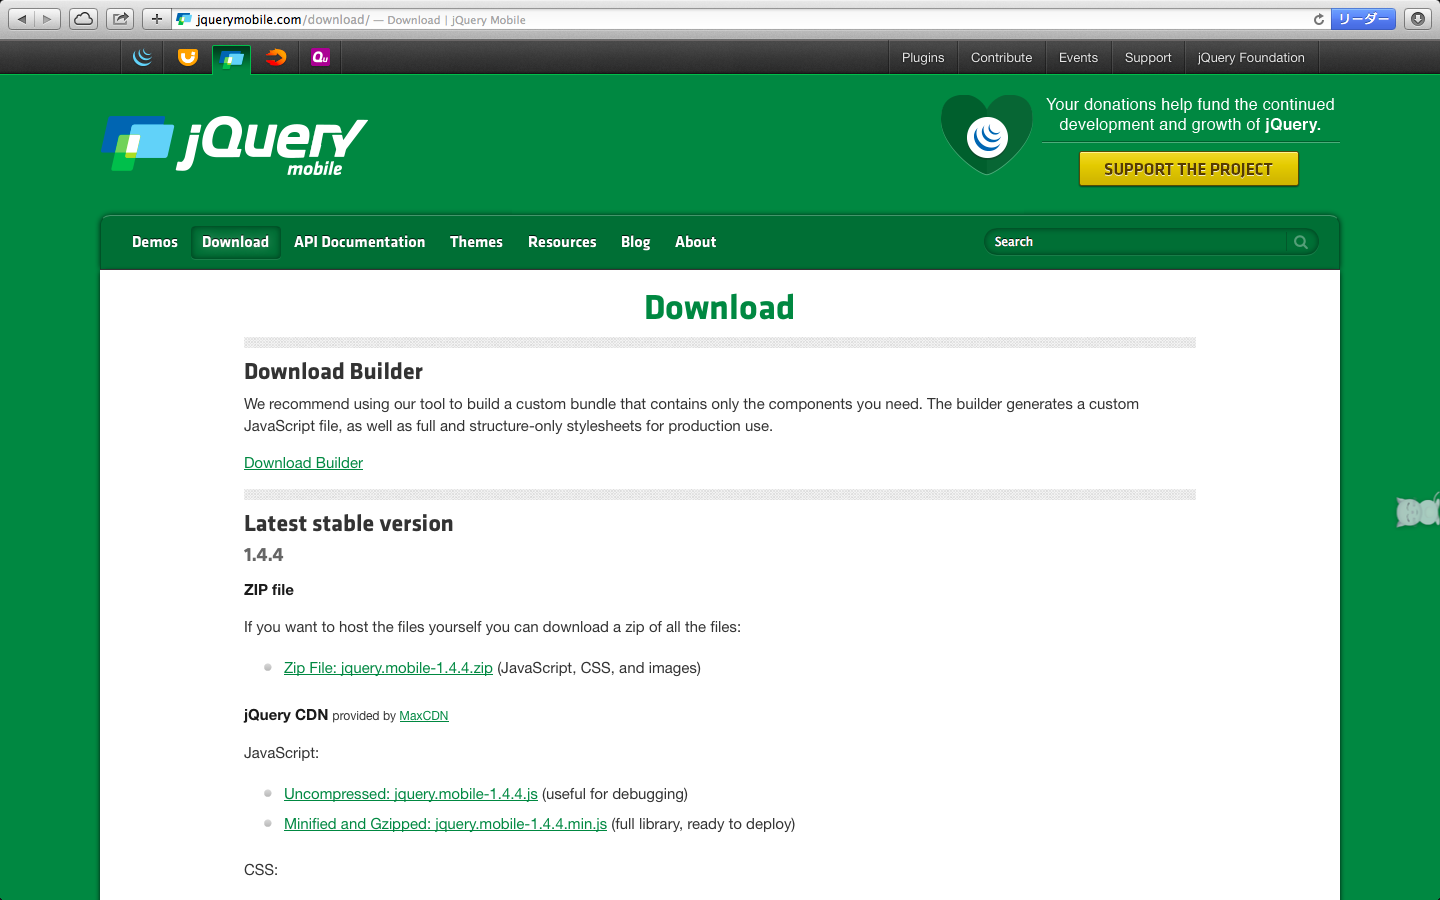
Task: Open the jQuery UI site icon
Action: click(187, 57)
